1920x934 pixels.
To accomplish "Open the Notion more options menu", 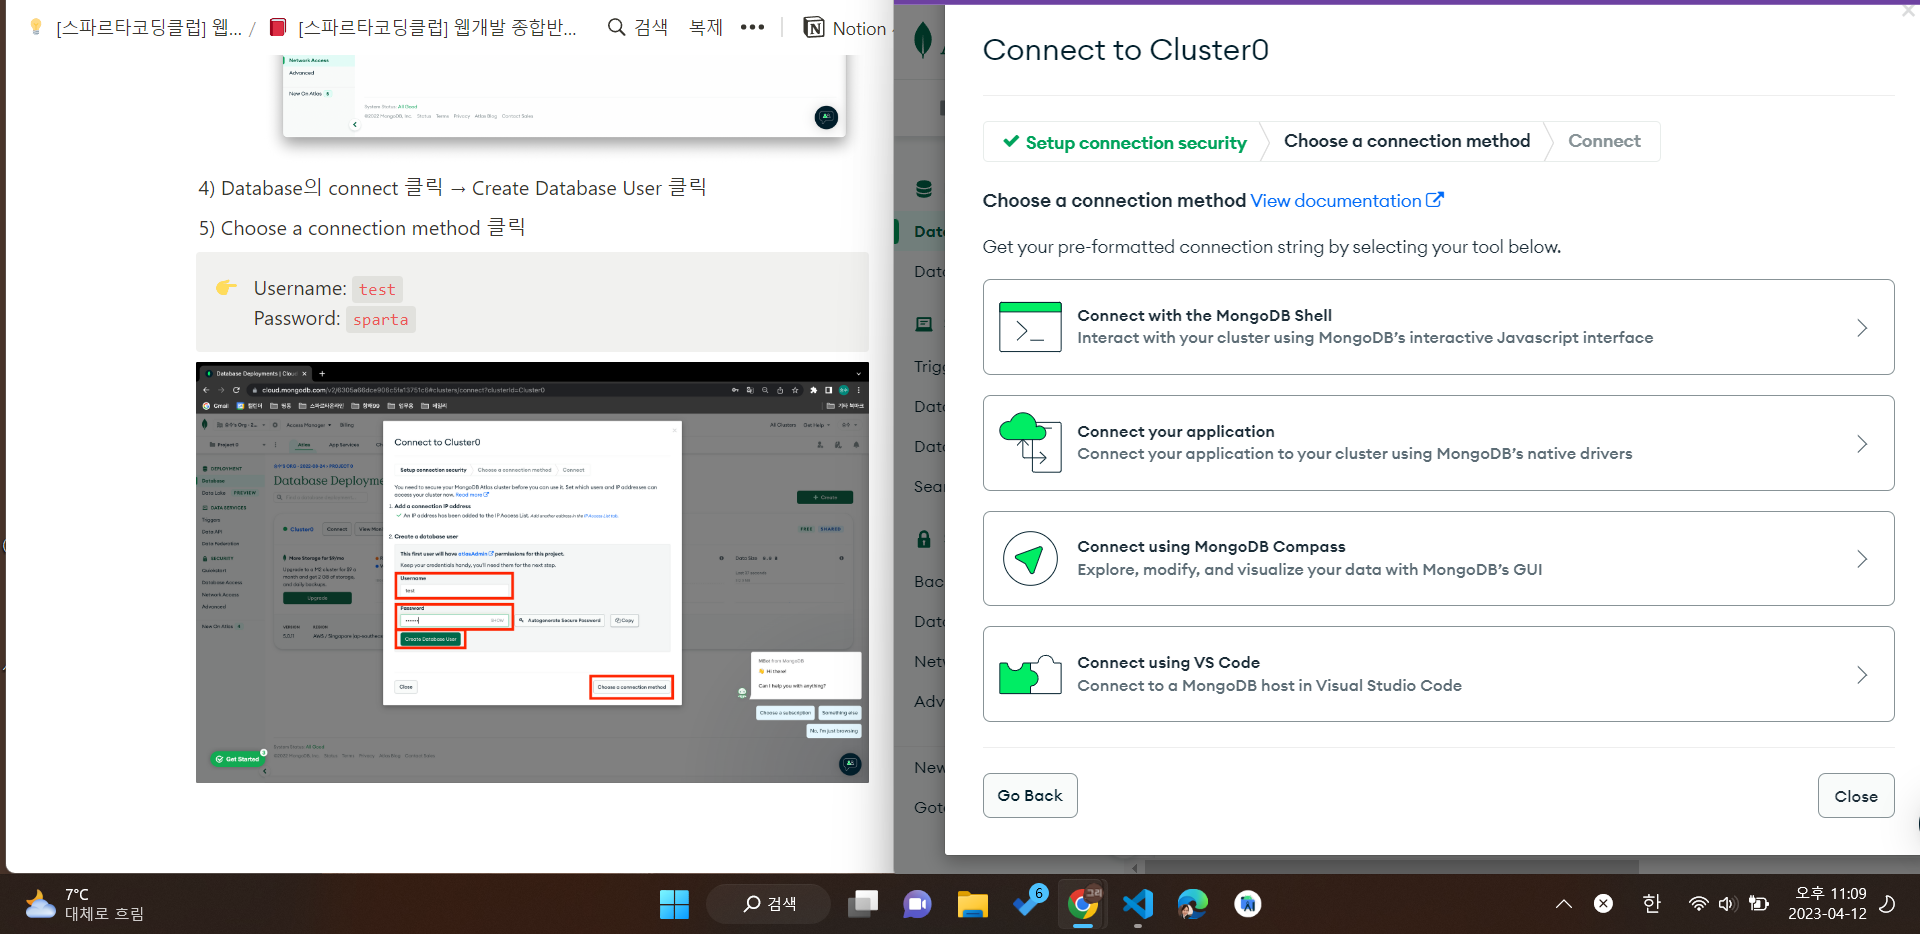I will (752, 28).
